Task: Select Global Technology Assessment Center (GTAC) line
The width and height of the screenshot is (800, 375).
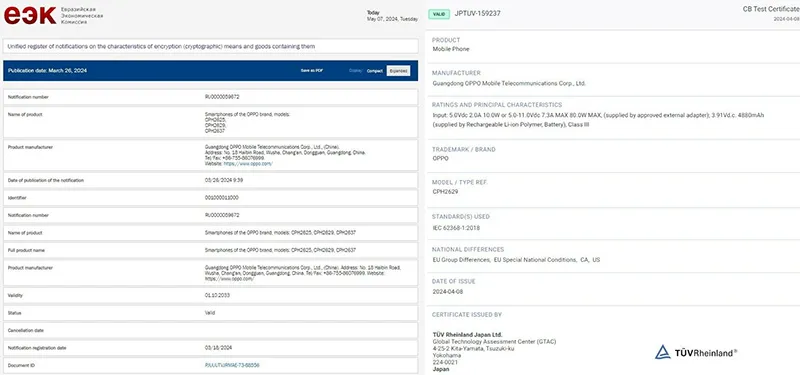Action: click(x=494, y=341)
